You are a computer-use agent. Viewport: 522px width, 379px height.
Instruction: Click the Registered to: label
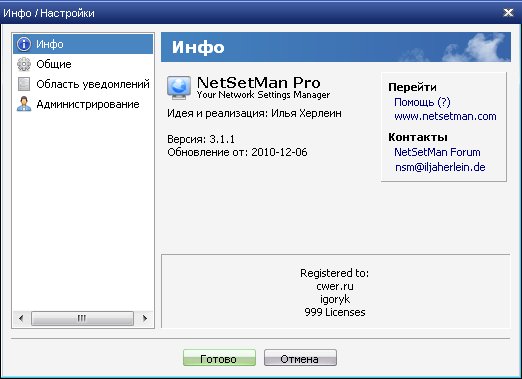tap(335, 273)
